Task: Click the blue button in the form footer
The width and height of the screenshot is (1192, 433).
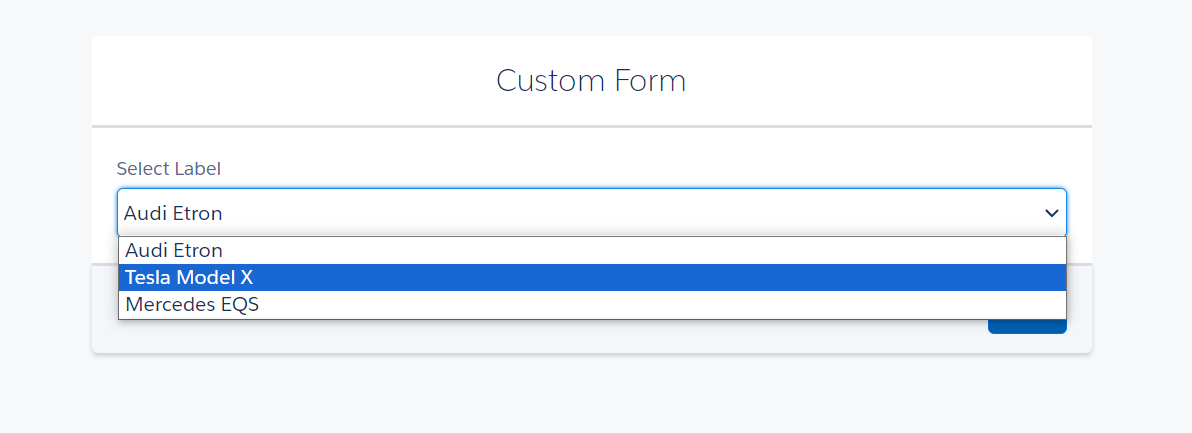Action: point(1027,327)
